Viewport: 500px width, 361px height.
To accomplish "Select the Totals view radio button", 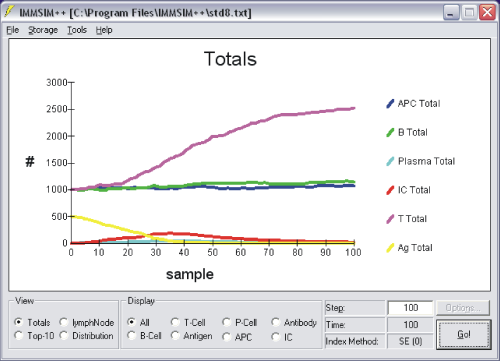I will pos(19,322).
